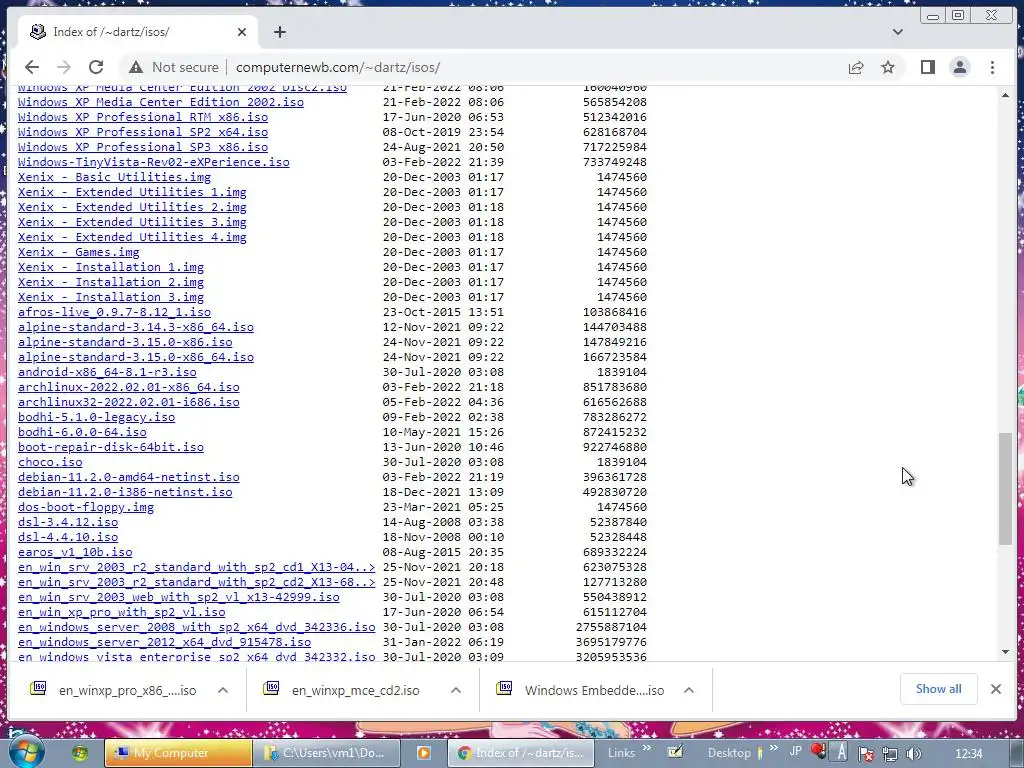Viewport: 1024px width, 768px height.
Task: Open debian-11.2.0-amd64-netinst.iso link
Action: (129, 477)
